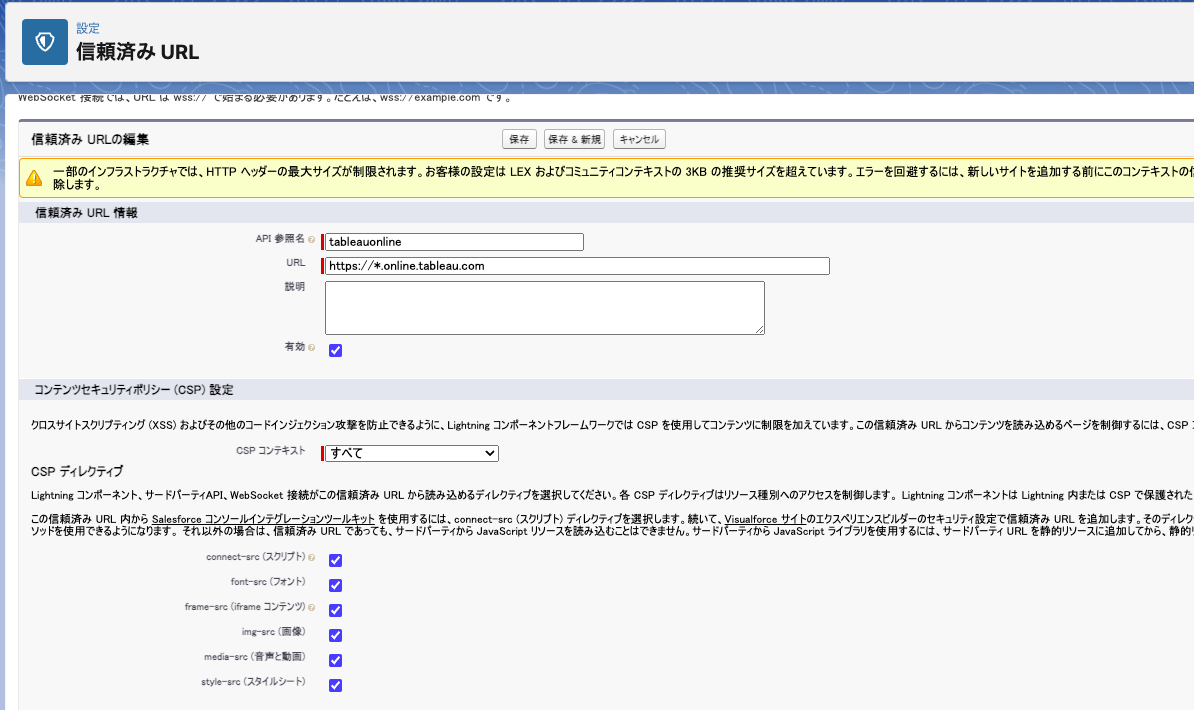Open the Salesforce コンソールインテグレーションツールキット link
Image resolution: width=1194 pixels, height=710 pixels.
click(x=263, y=519)
